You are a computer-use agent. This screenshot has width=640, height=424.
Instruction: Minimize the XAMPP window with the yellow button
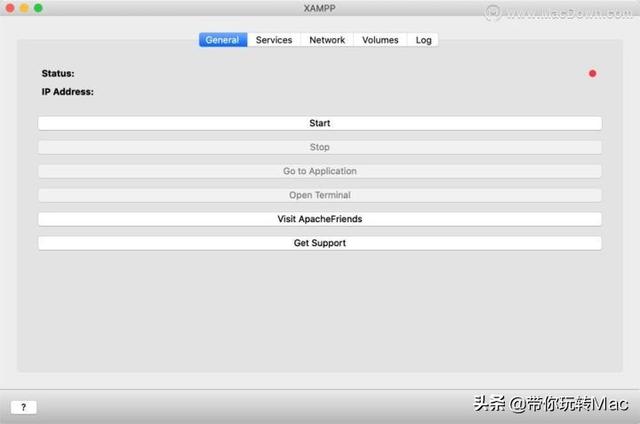coord(24,8)
